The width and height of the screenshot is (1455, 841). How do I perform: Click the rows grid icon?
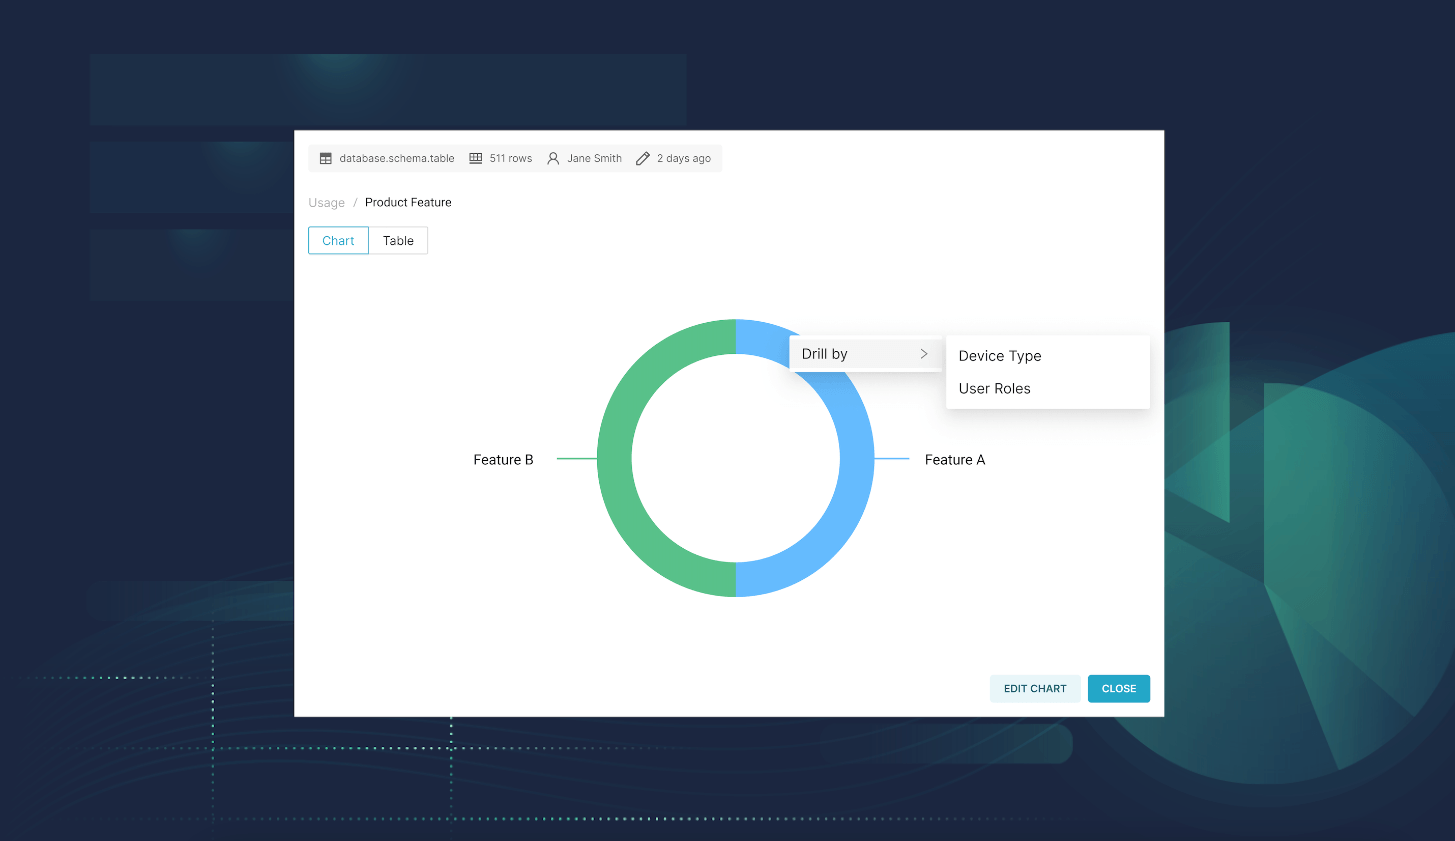[476, 158]
